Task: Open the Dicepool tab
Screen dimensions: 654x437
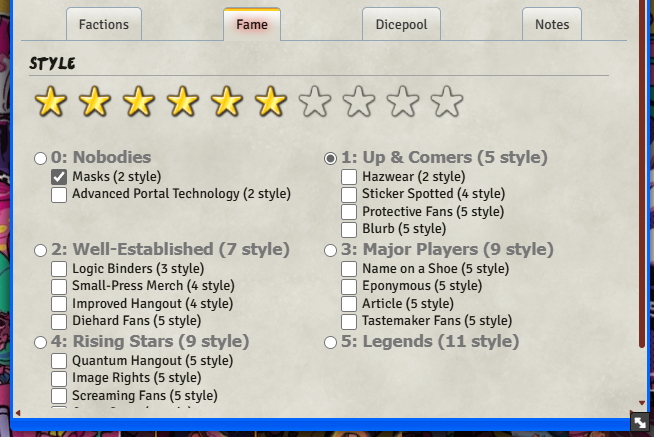Action: pyautogui.click(x=399, y=24)
